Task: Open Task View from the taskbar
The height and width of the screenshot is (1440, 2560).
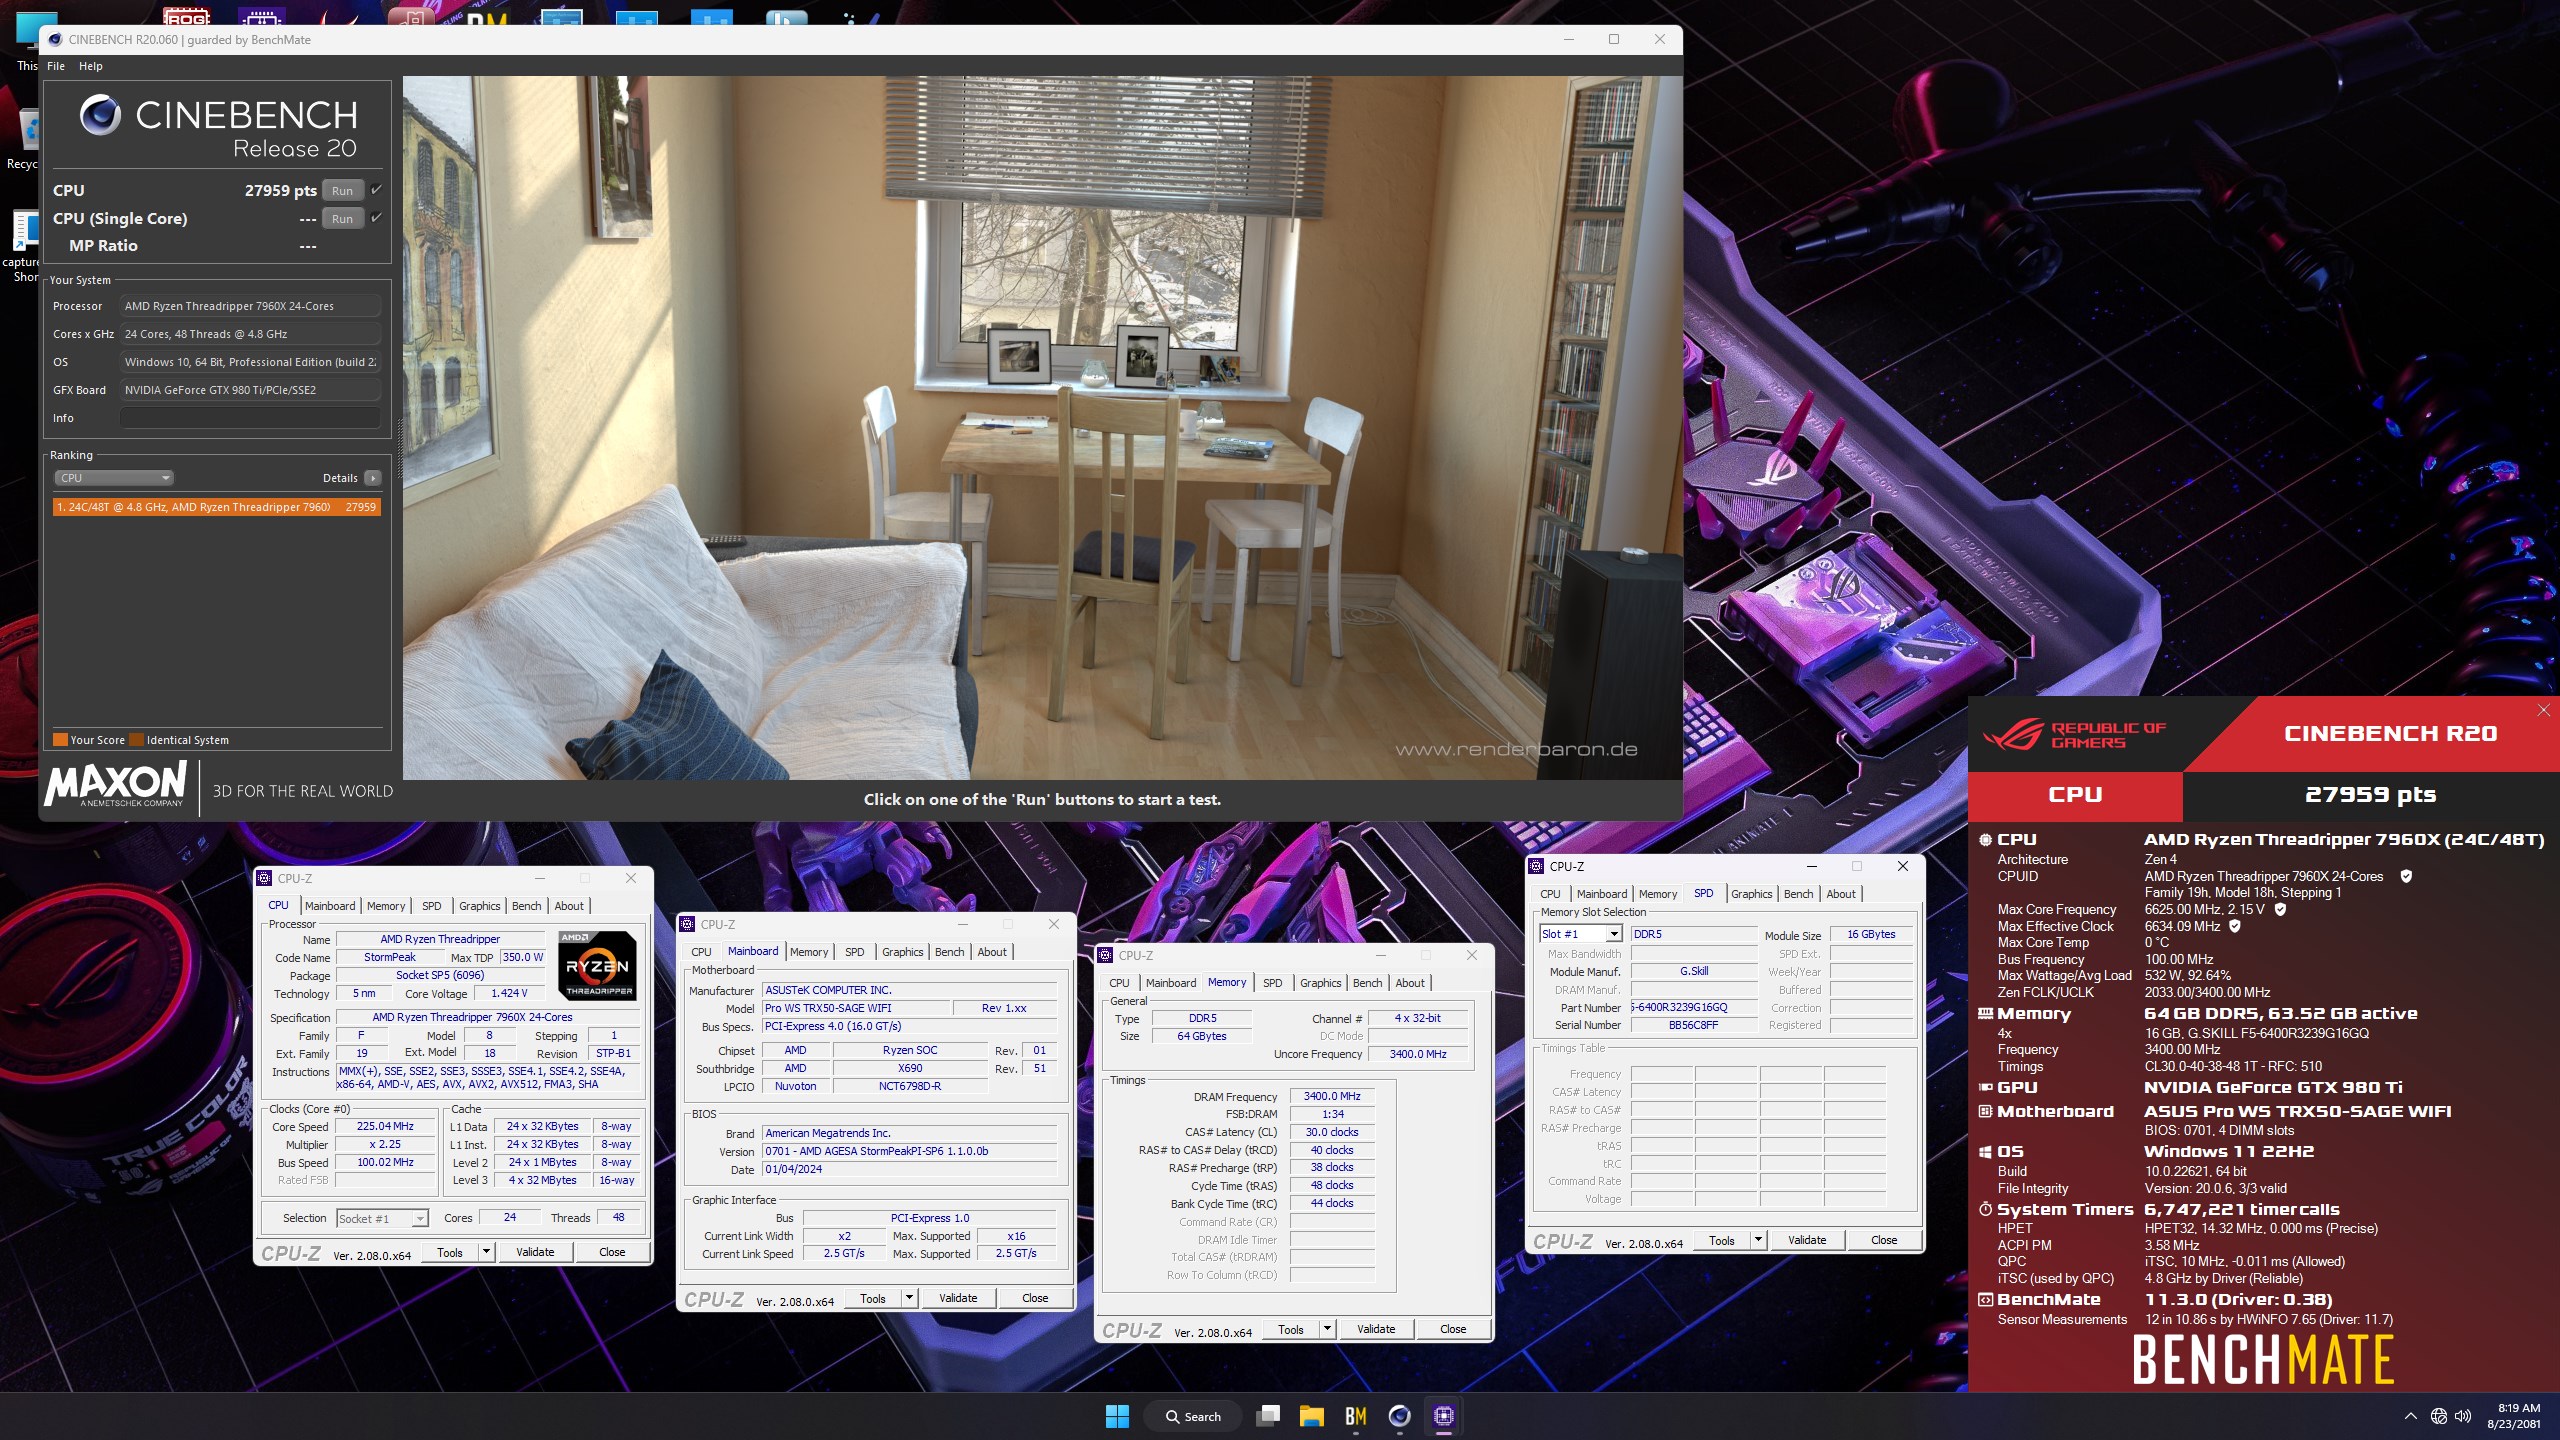Action: [1269, 1416]
